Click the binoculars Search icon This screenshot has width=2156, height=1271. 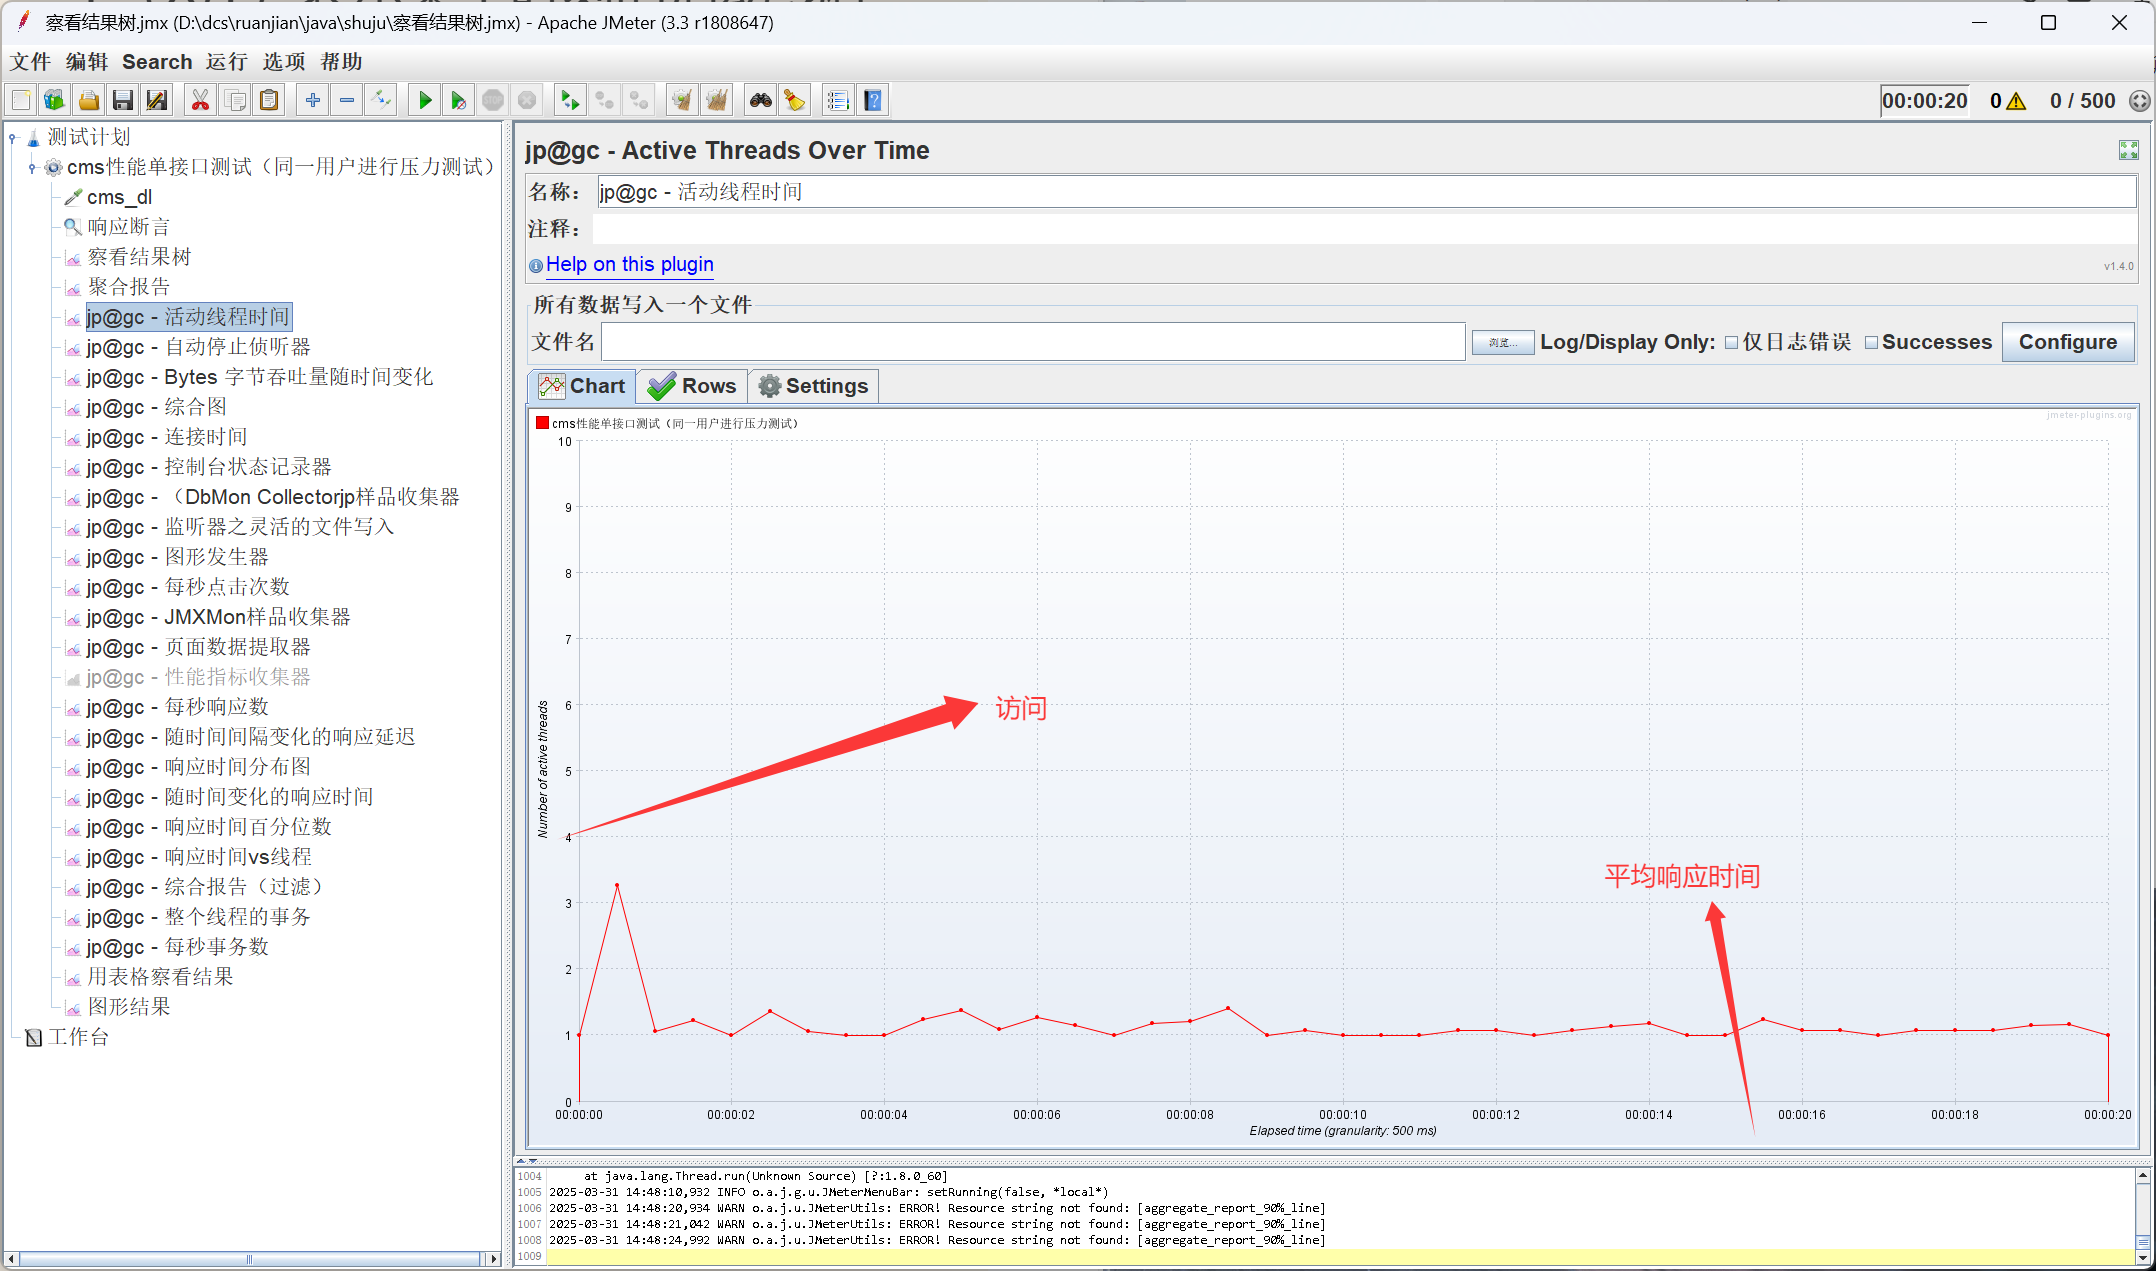pyautogui.click(x=761, y=100)
